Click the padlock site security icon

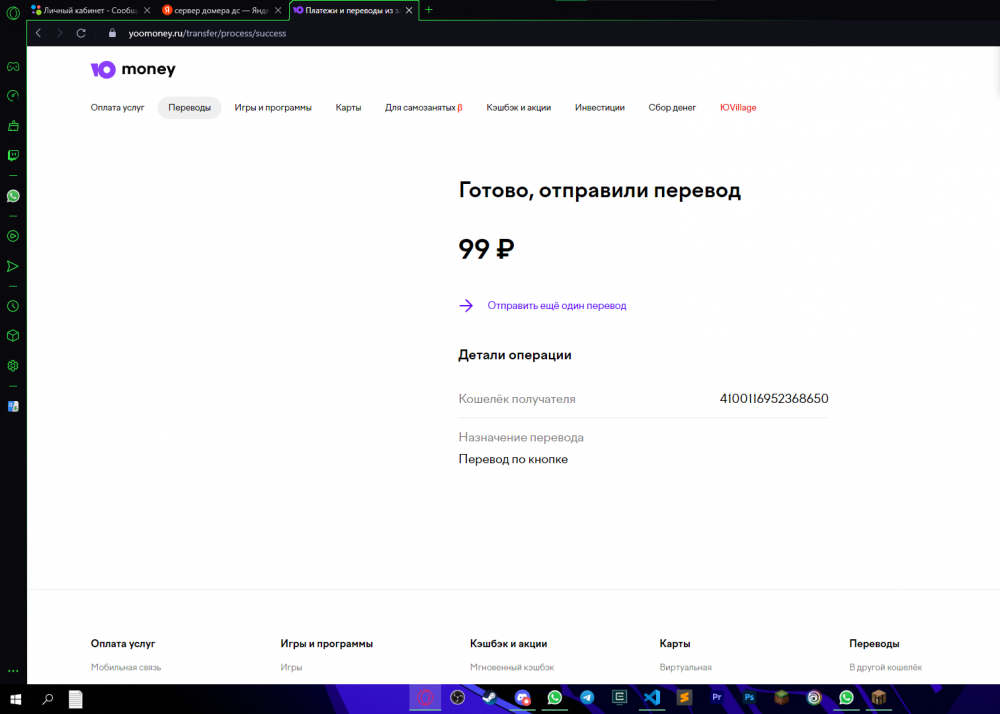point(112,33)
